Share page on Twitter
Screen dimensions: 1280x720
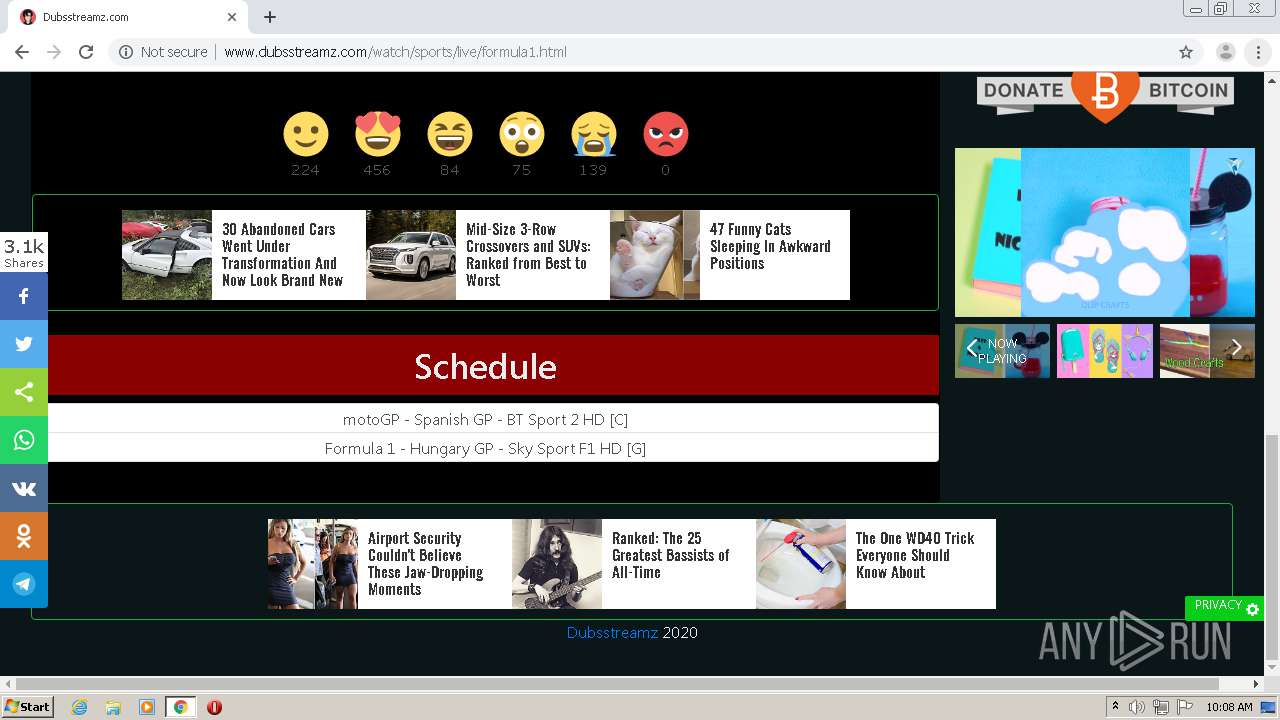(x=24, y=344)
